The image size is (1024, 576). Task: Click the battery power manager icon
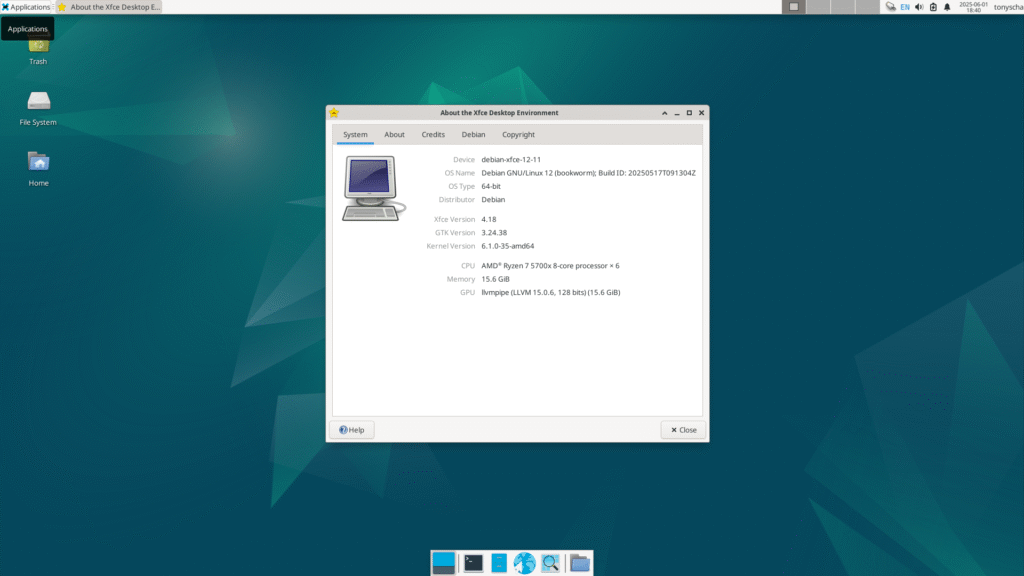click(x=933, y=7)
